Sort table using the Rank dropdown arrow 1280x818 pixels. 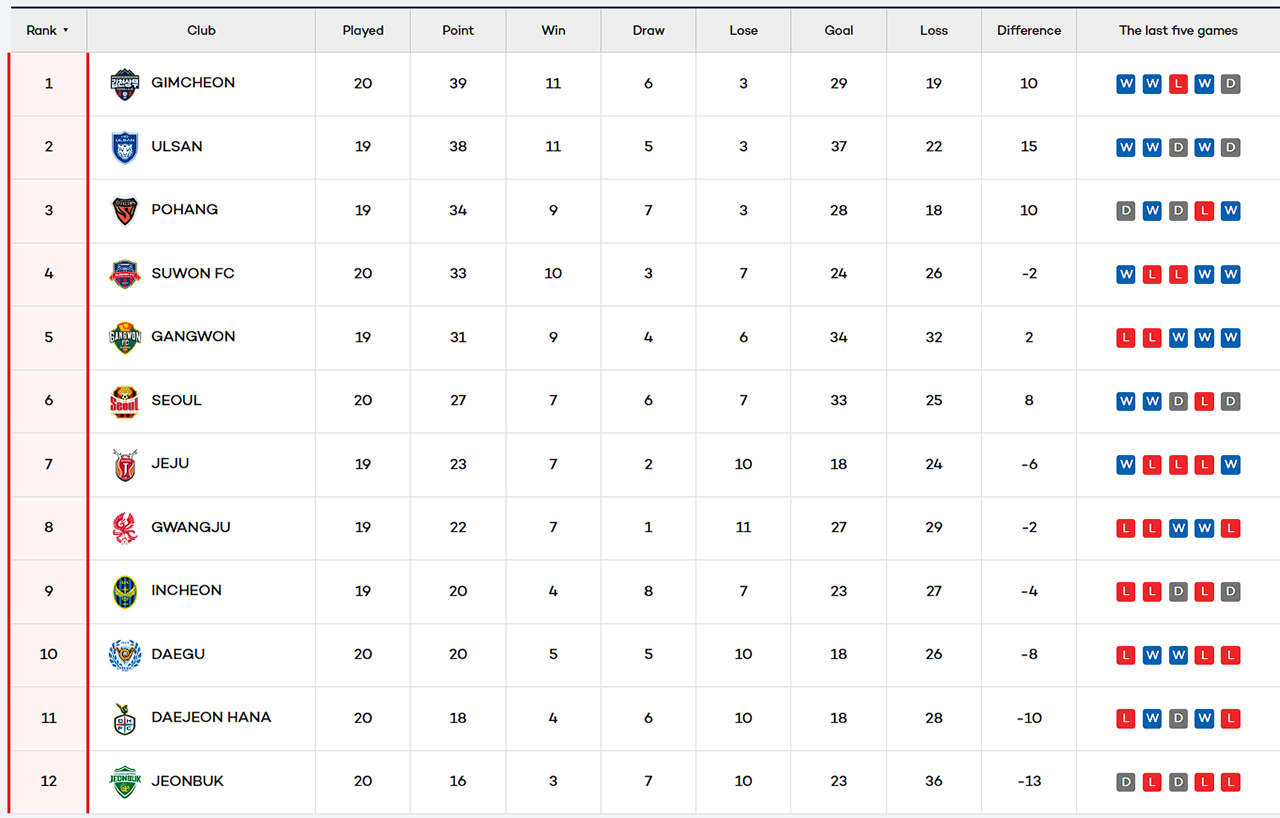pyautogui.click(x=66, y=30)
